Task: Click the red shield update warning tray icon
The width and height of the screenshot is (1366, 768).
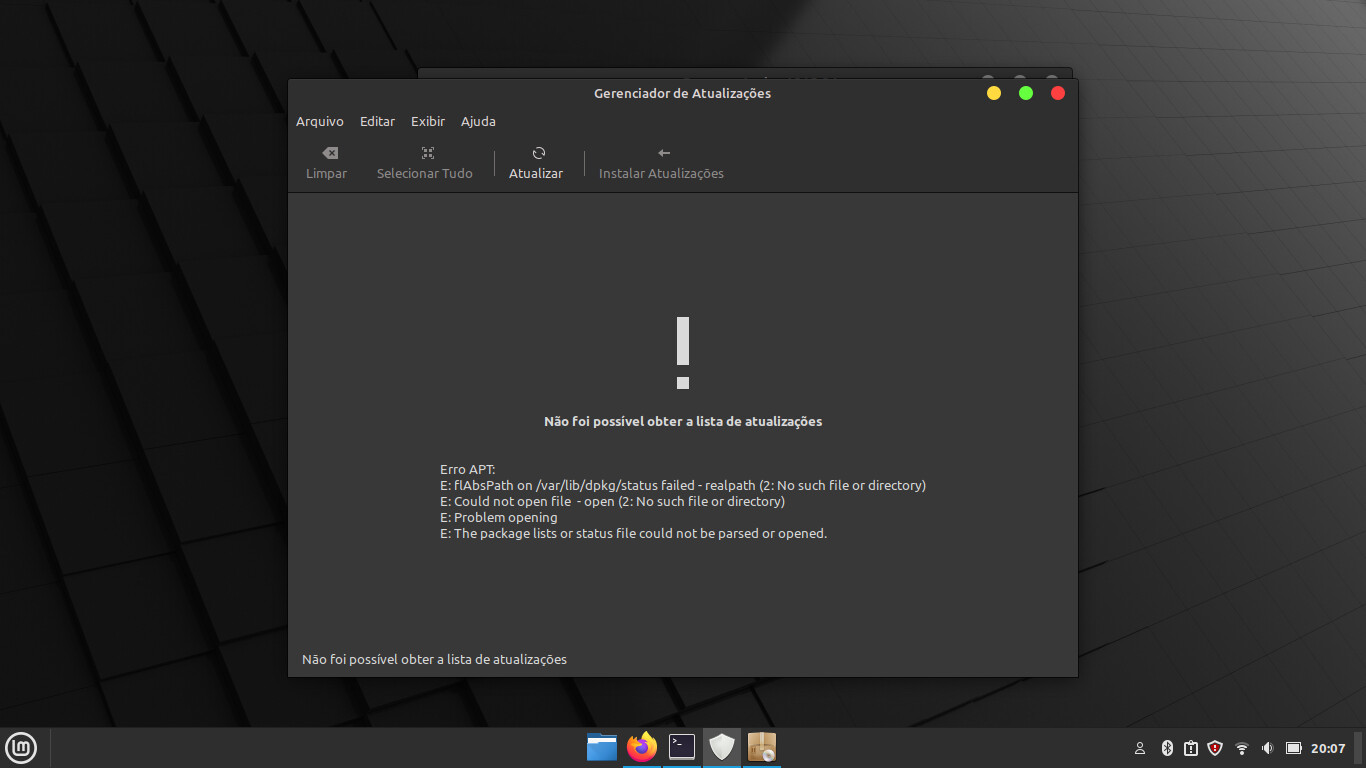Action: click(x=1215, y=748)
